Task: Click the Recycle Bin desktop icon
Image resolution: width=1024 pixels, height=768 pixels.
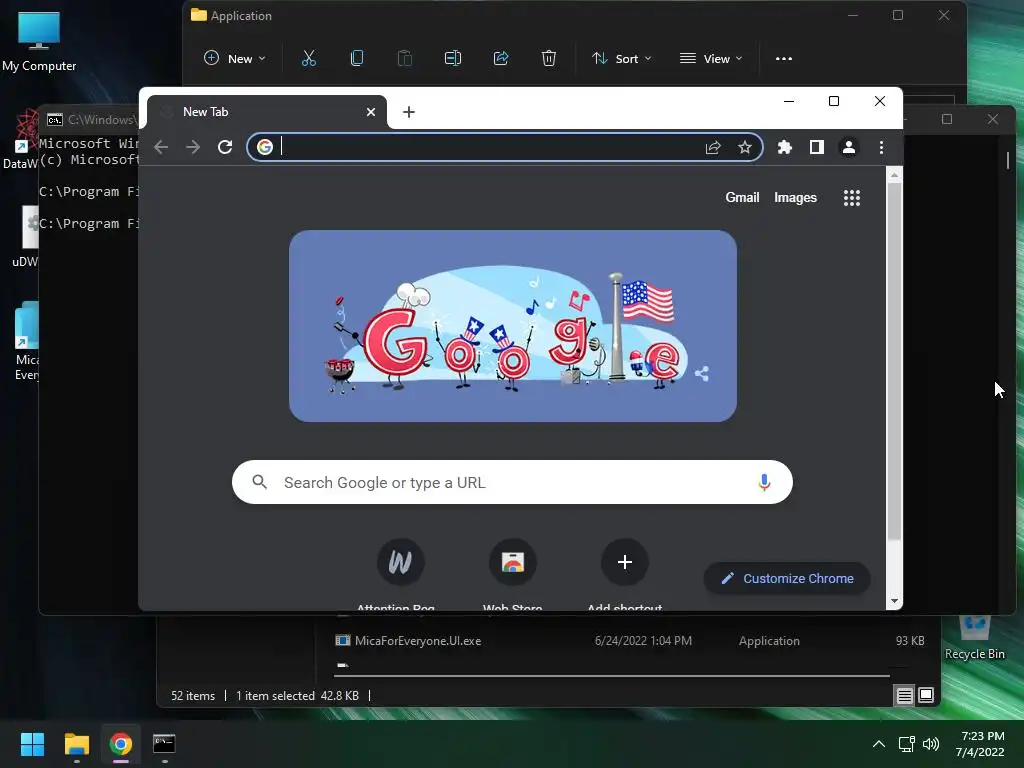Action: [x=974, y=637]
